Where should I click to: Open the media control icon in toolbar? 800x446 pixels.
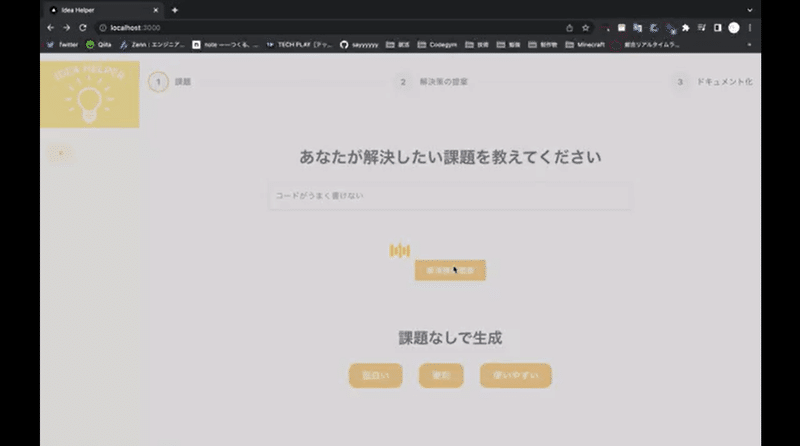pos(702,28)
